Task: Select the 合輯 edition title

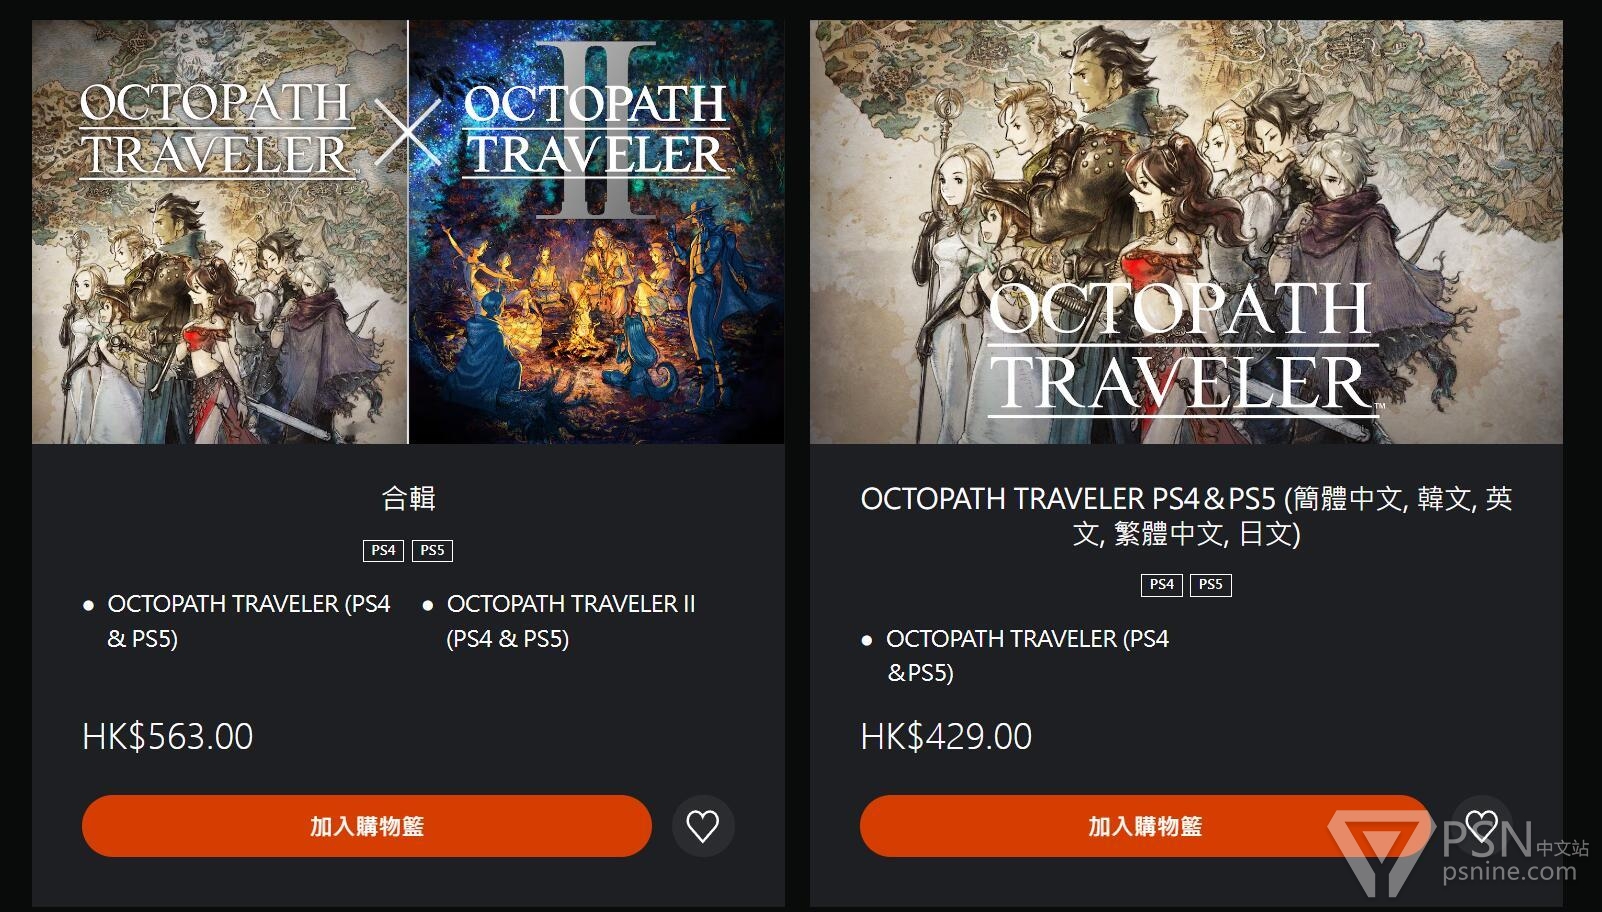Action: 408,498
